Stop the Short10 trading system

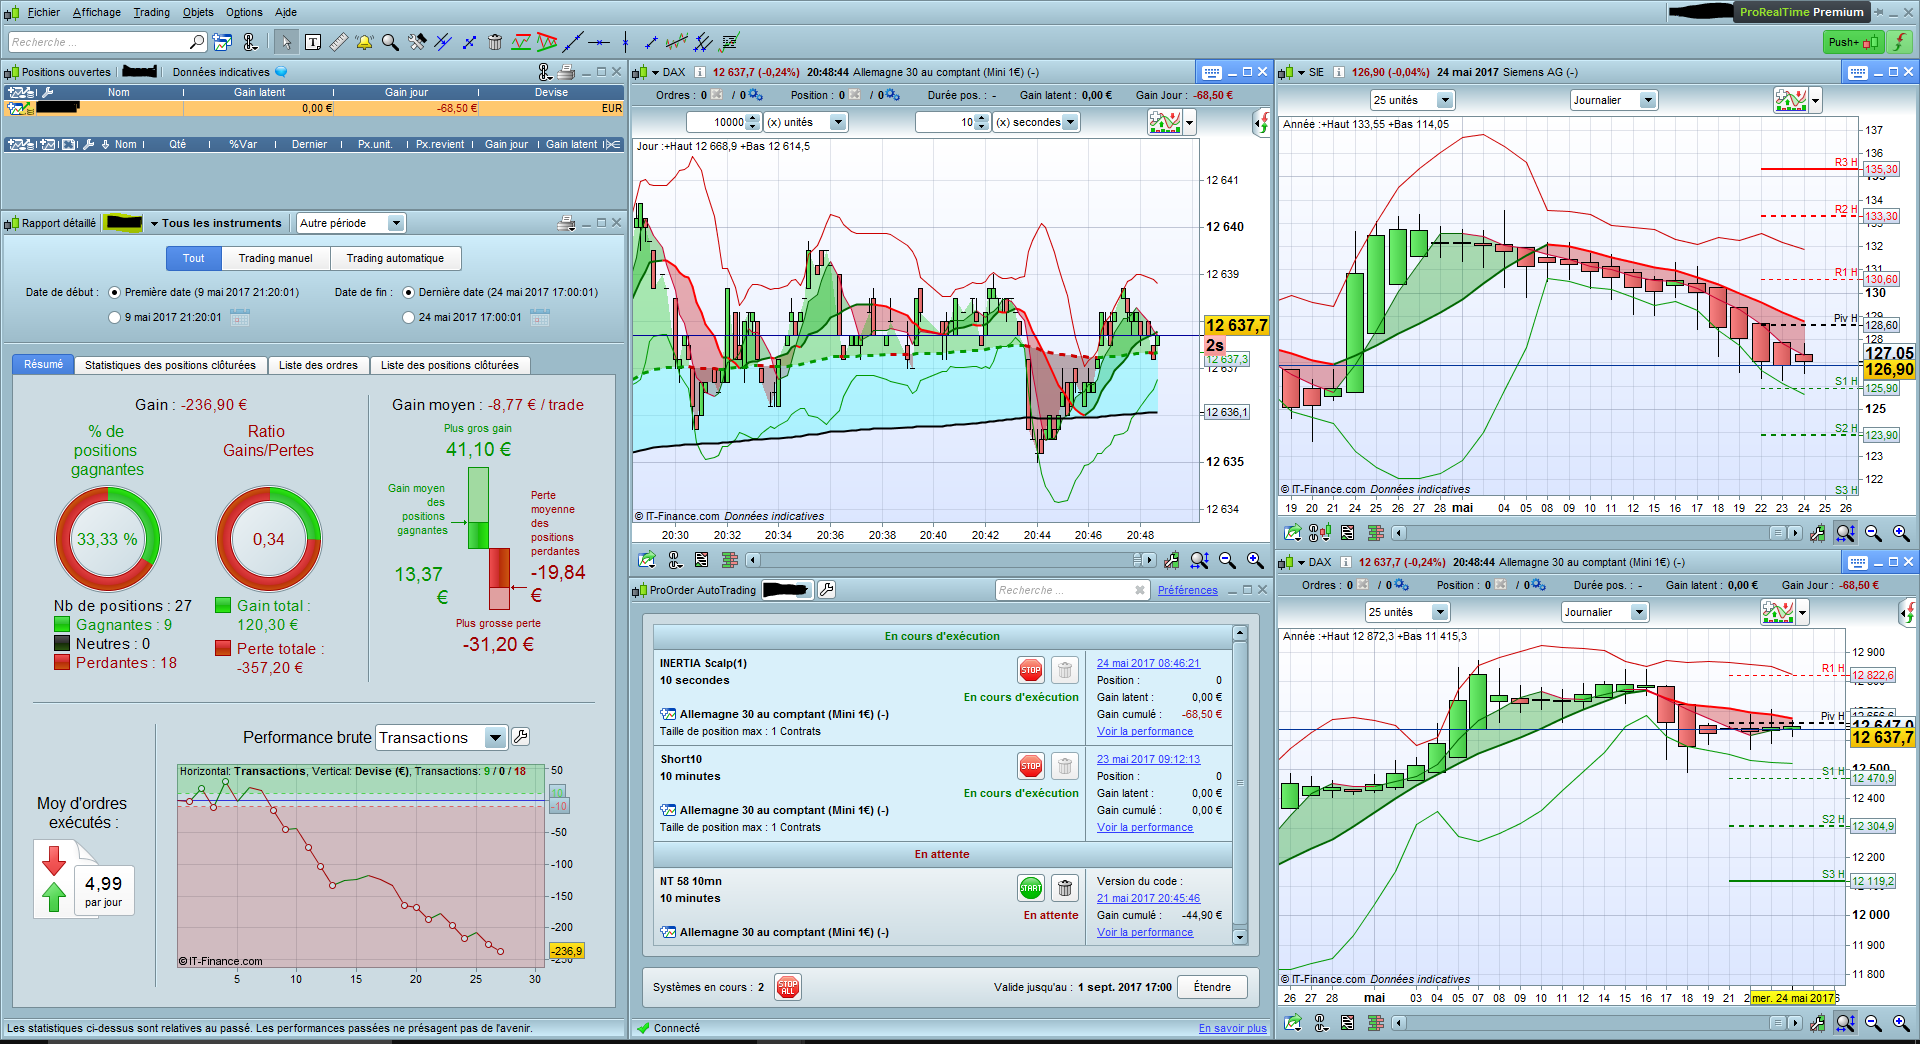1031,766
